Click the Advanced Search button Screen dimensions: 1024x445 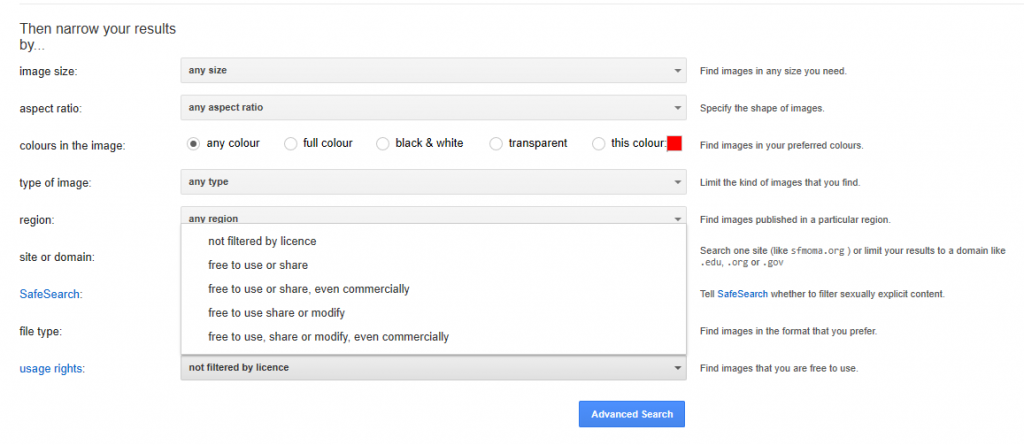tap(632, 414)
